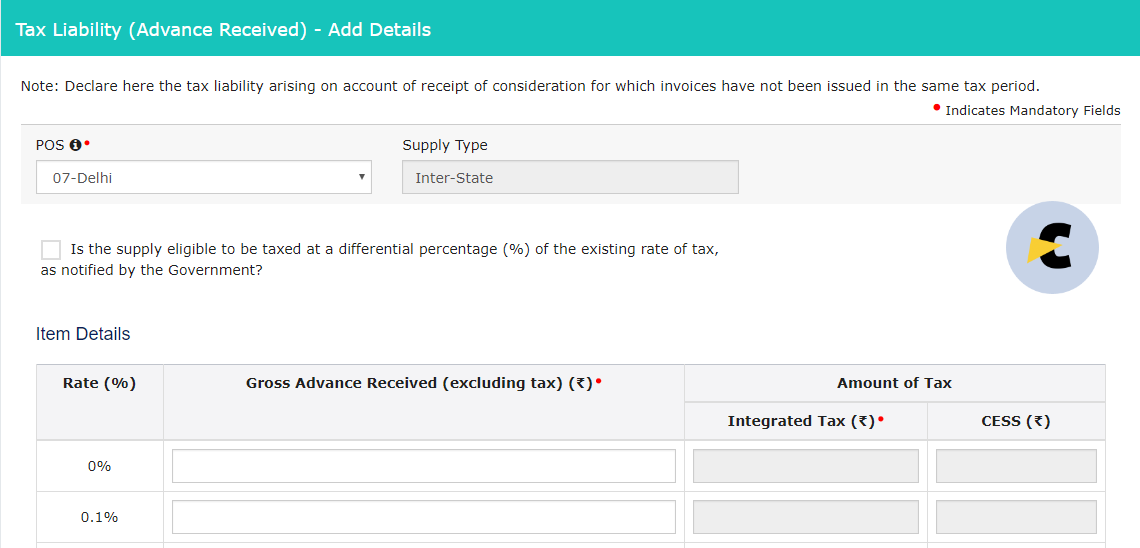The image size is (1140, 548).
Task: Click the CESS (₹) sub-header
Action: [1016, 421]
